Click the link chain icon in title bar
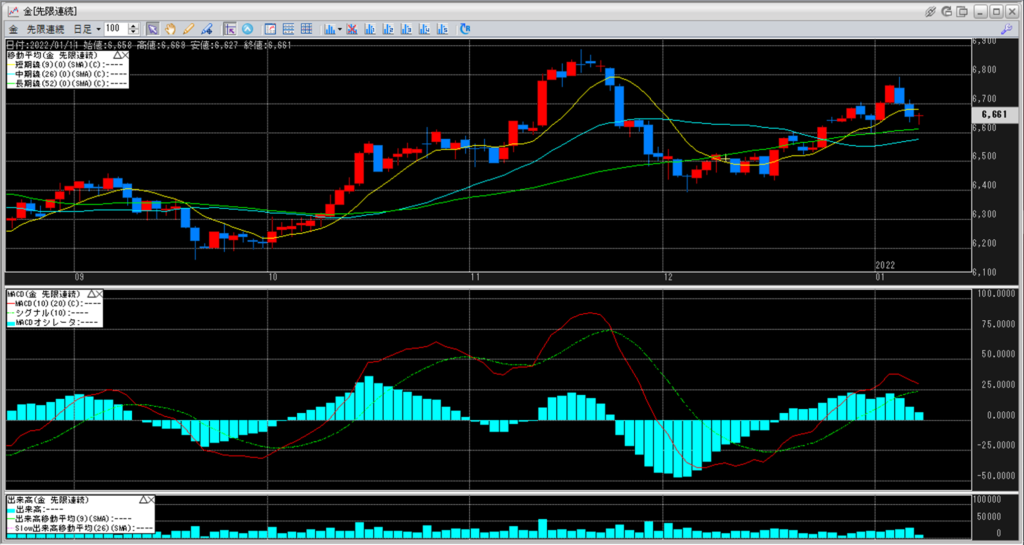This screenshot has width=1024, height=545. (930, 10)
